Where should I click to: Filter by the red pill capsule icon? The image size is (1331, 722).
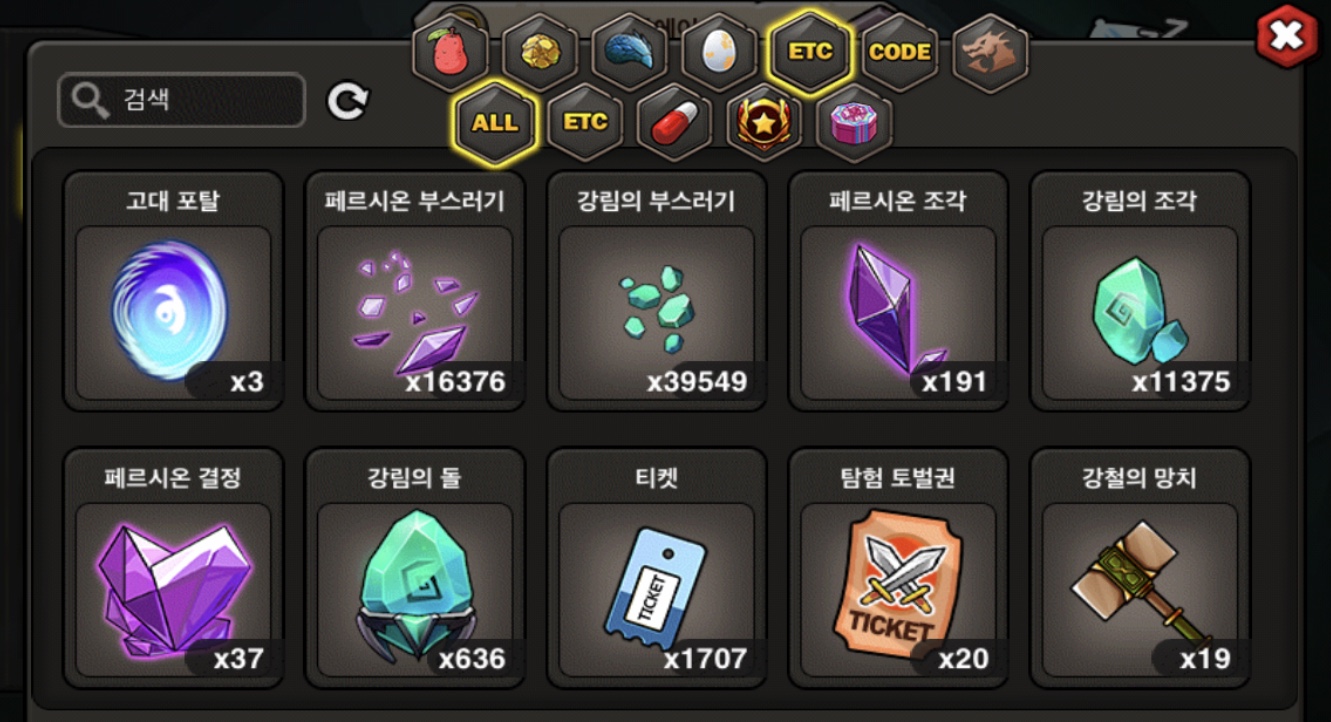point(675,123)
